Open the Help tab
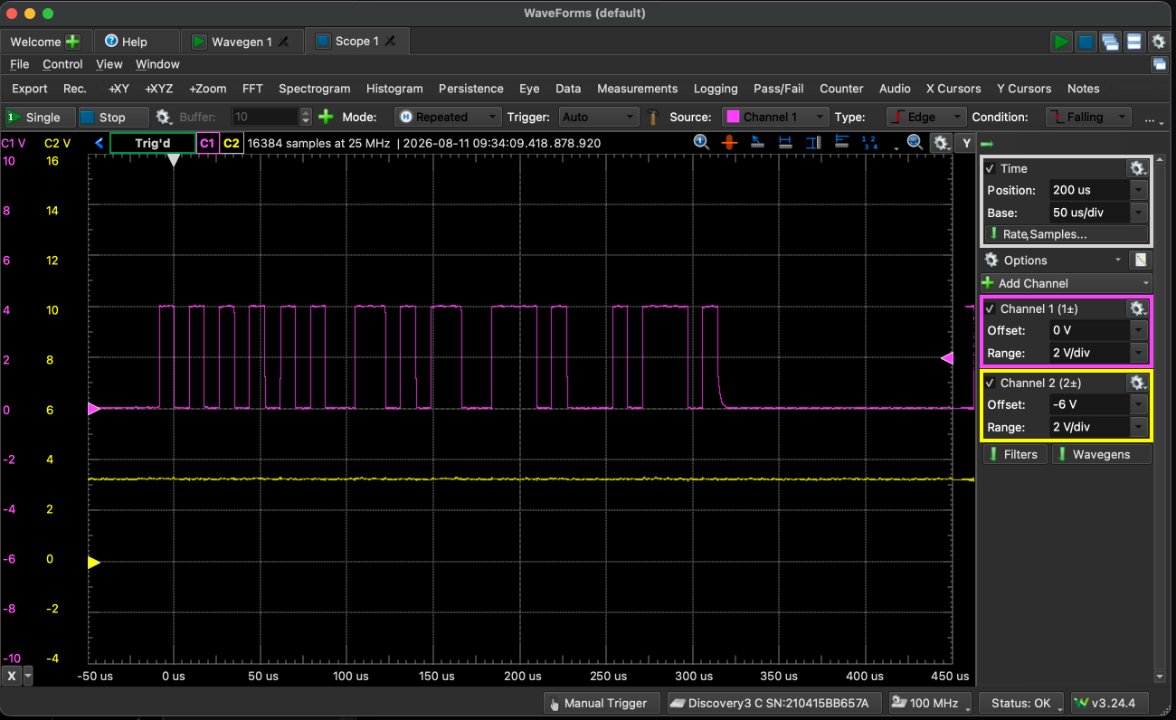1176x720 pixels. point(126,41)
